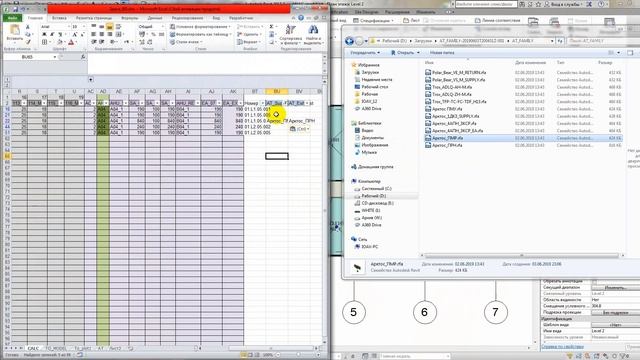Click the Back button in file dialog
This screenshot has height=360, width=640.
pyautogui.click(x=349, y=41)
